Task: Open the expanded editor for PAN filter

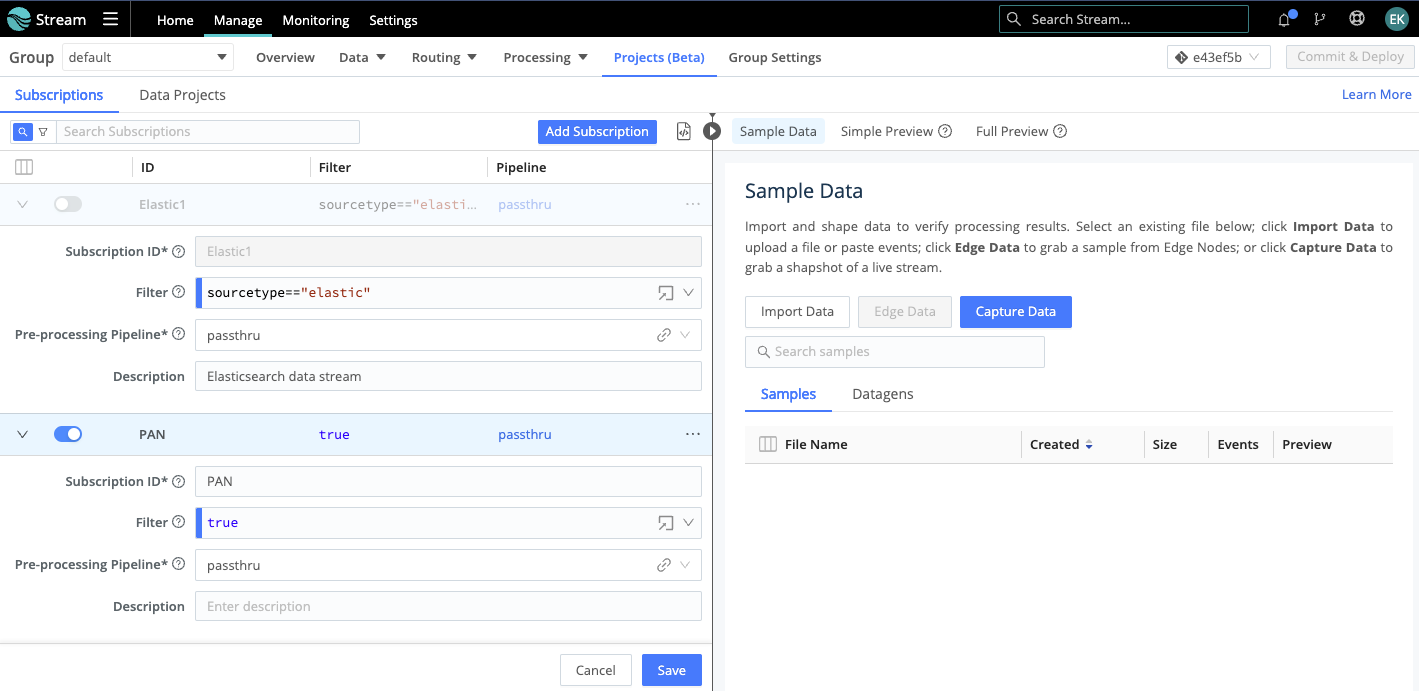Action: 665,523
